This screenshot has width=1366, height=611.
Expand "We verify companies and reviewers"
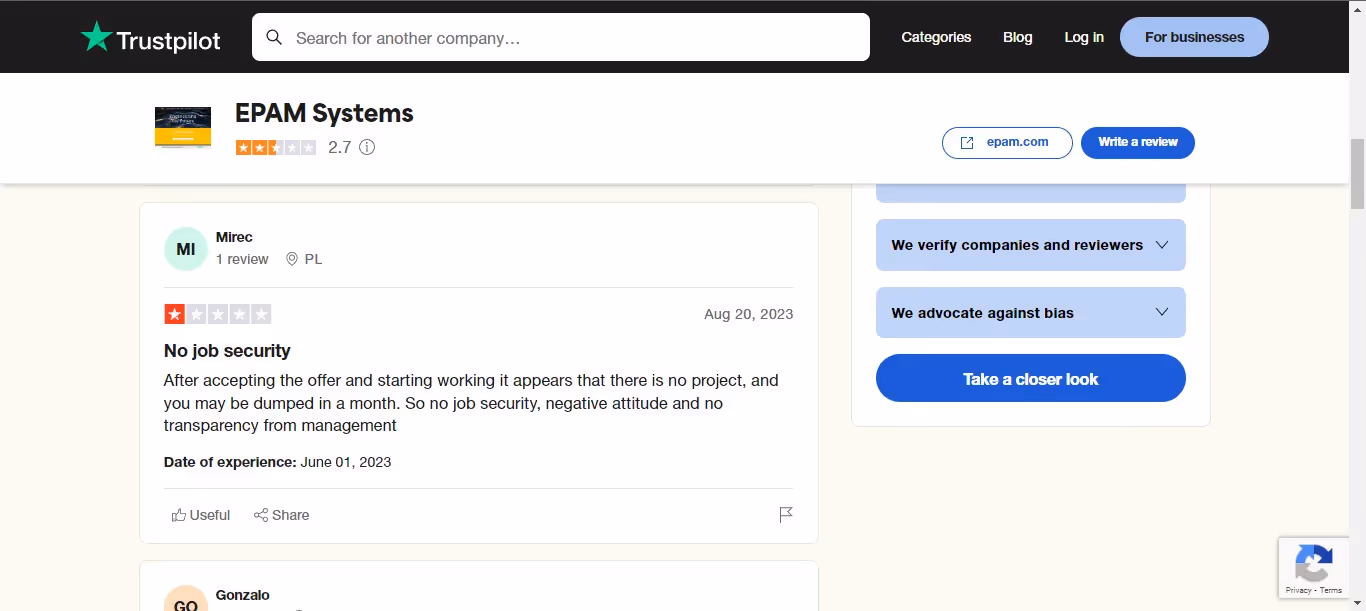coord(1031,245)
